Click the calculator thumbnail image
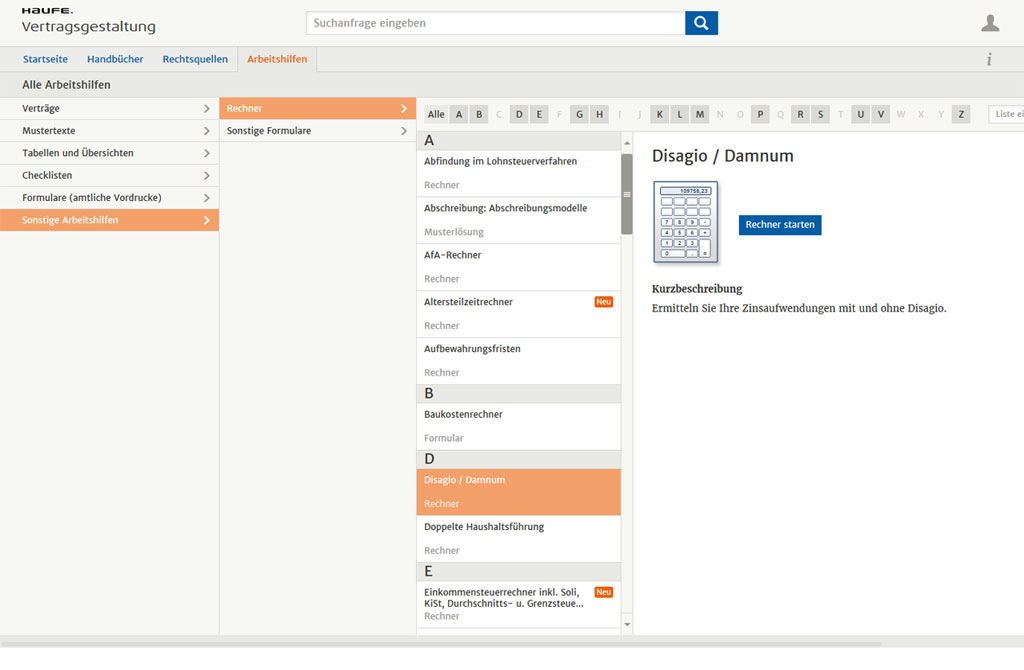The height and width of the screenshot is (670, 1024). 685,222
